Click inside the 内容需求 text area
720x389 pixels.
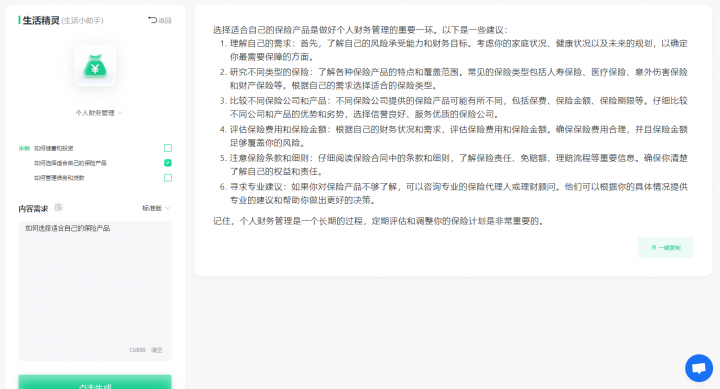tap(95, 291)
